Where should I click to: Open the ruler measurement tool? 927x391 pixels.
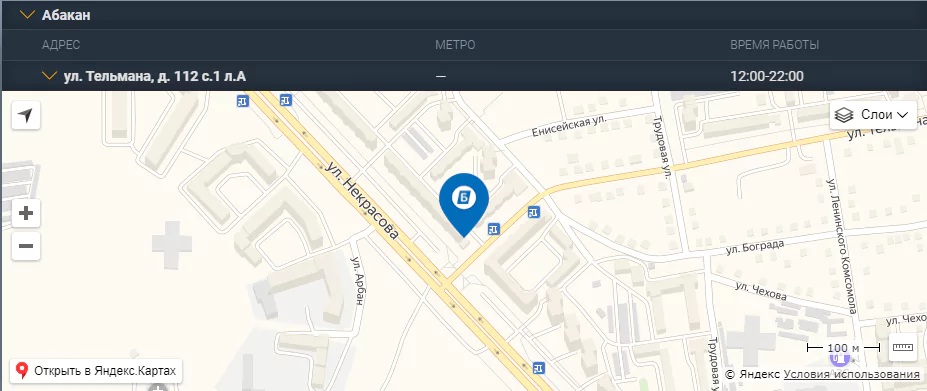pyautogui.click(x=903, y=347)
